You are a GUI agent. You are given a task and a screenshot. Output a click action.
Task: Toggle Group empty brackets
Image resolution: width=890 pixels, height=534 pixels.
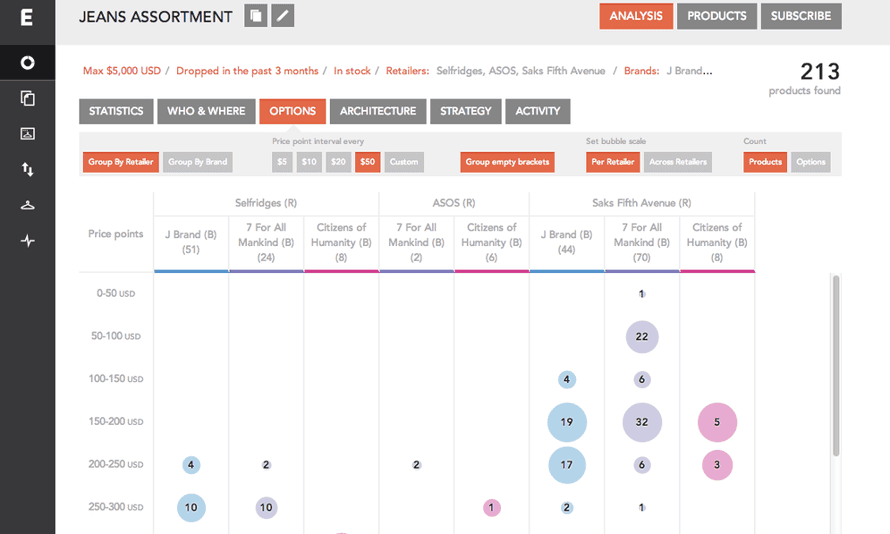[x=507, y=162]
